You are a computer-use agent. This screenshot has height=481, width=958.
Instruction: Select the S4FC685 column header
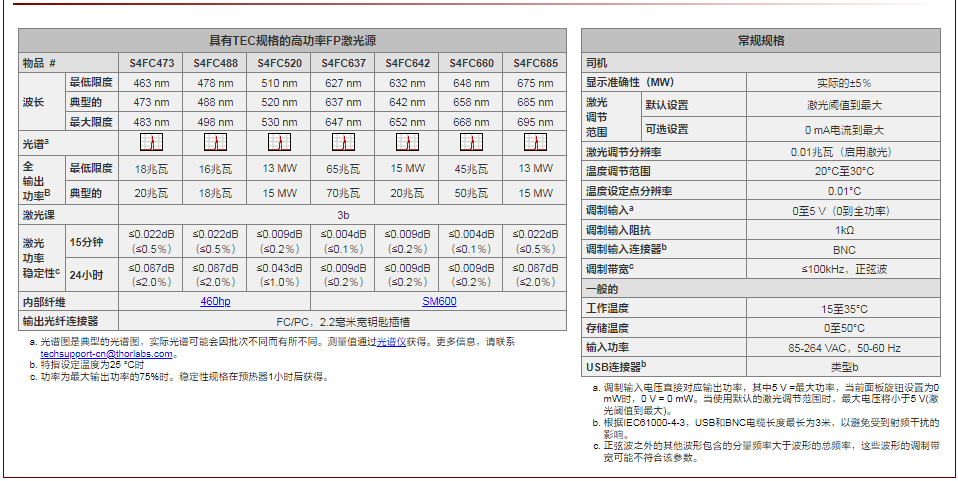tap(536, 63)
